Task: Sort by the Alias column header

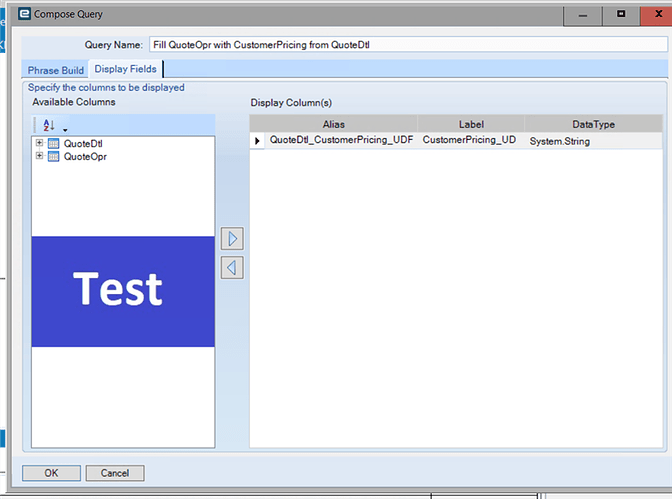Action: pos(333,124)
